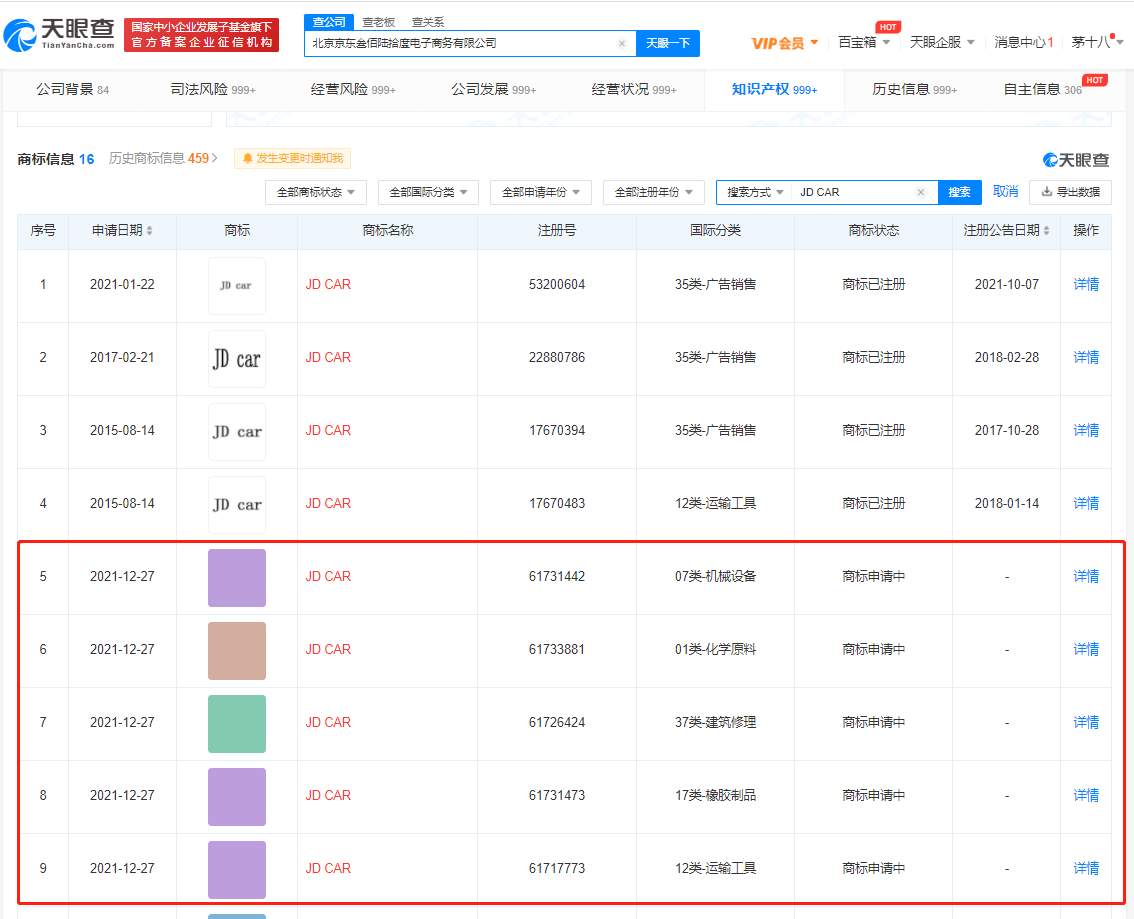The width and height of the screenshot is (1134, 919).
Task: Select the 查公司 search mode tab
Action: pos(329,22)
